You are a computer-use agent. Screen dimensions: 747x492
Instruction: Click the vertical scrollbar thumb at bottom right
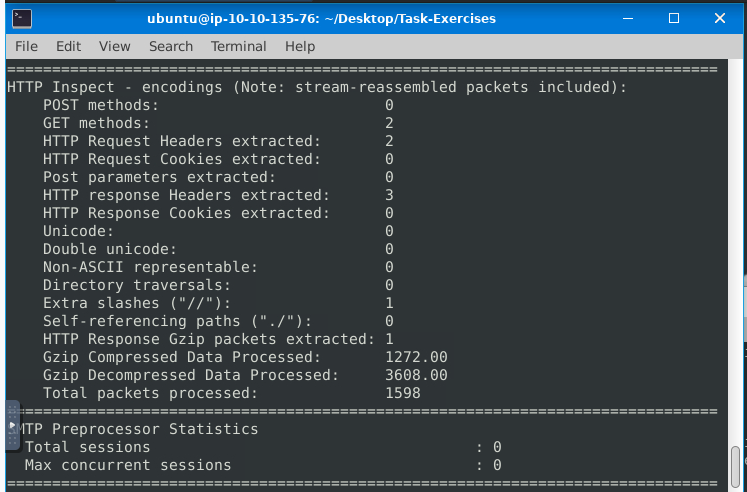737,465
